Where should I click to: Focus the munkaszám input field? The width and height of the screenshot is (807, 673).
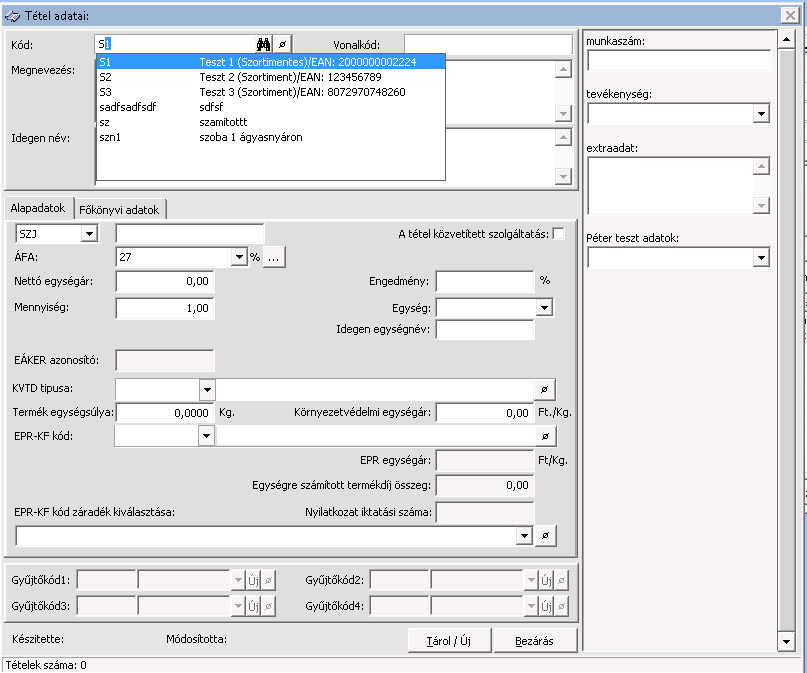[x=678, y=60]
